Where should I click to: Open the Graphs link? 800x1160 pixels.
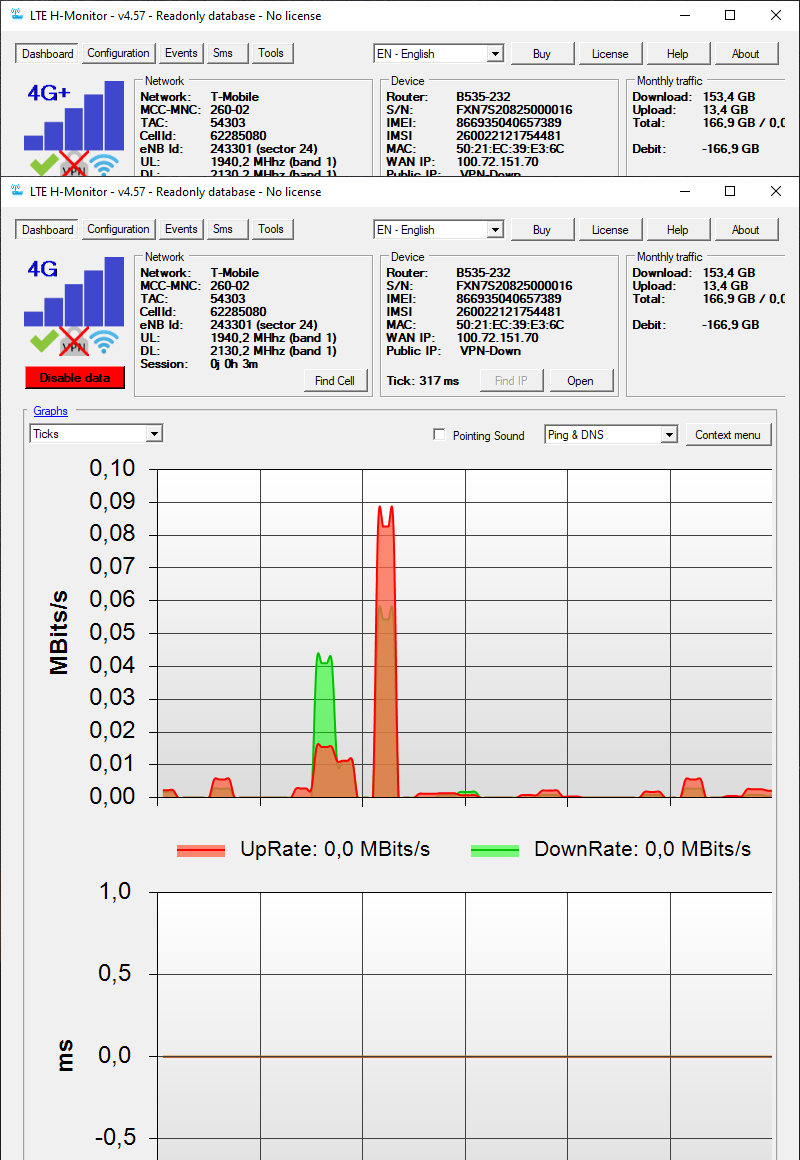coord(50,411)
